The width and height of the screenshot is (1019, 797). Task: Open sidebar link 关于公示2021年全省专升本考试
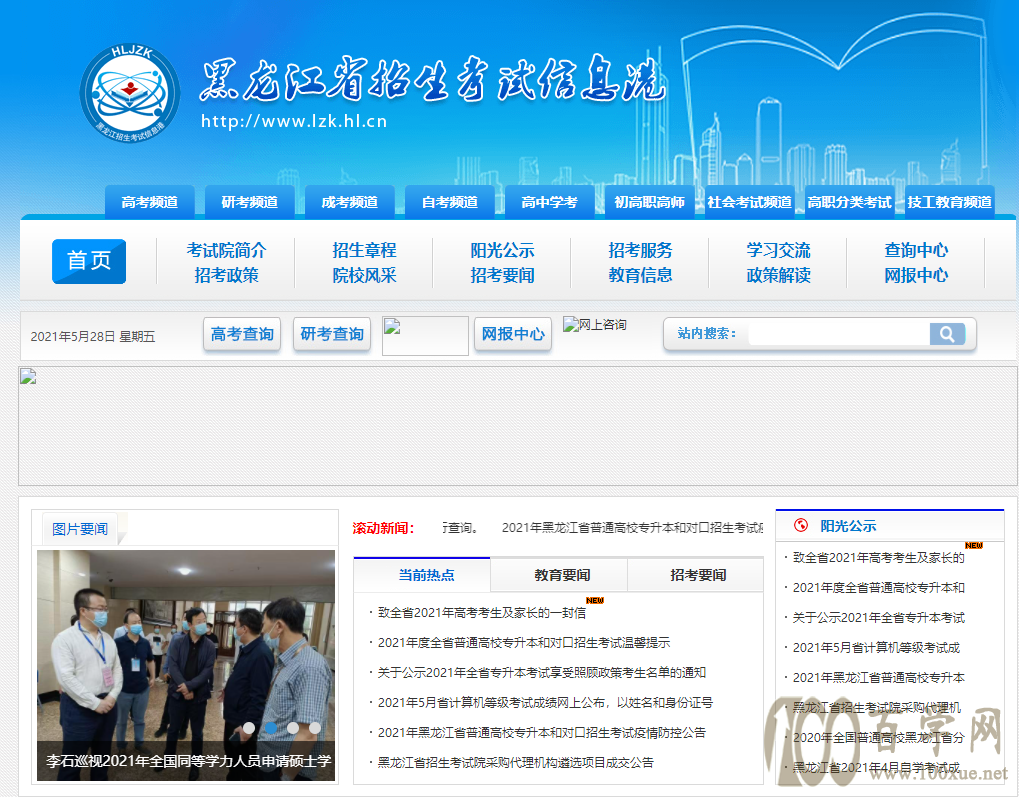point(879,618)
